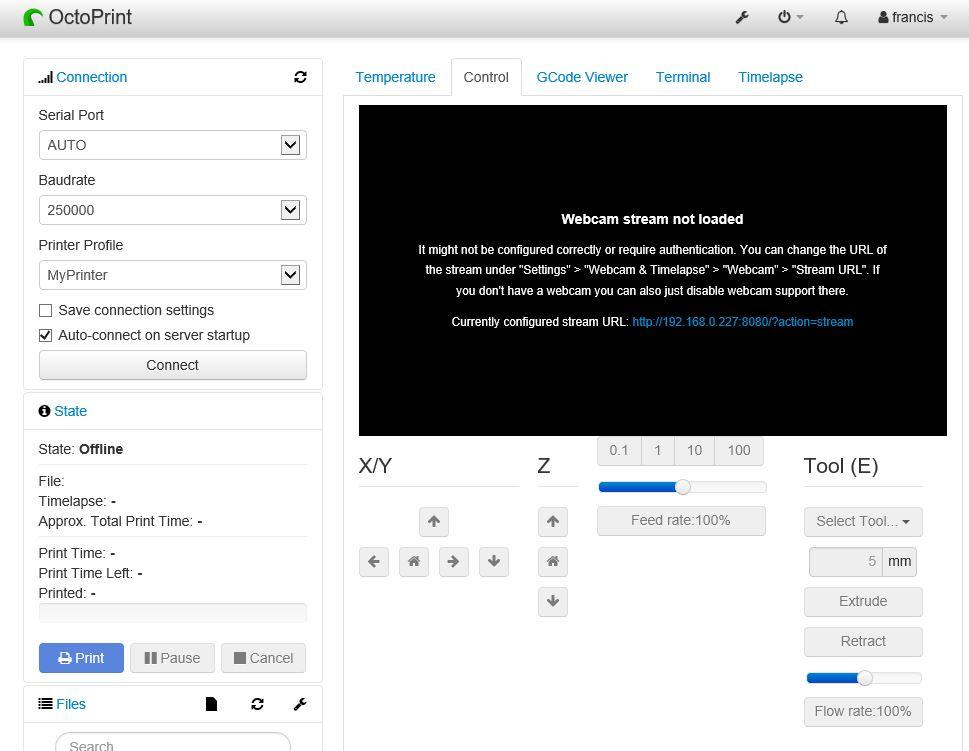
Task: Jog X/Y right arrow
Action: tap(454, 562)
